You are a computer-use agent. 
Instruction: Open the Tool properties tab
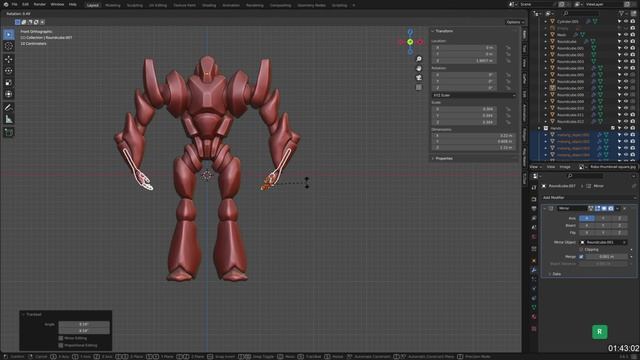click(534, 188)
